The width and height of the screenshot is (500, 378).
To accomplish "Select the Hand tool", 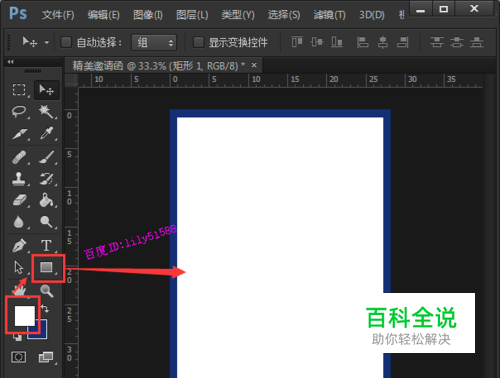I will click(20, 290).
